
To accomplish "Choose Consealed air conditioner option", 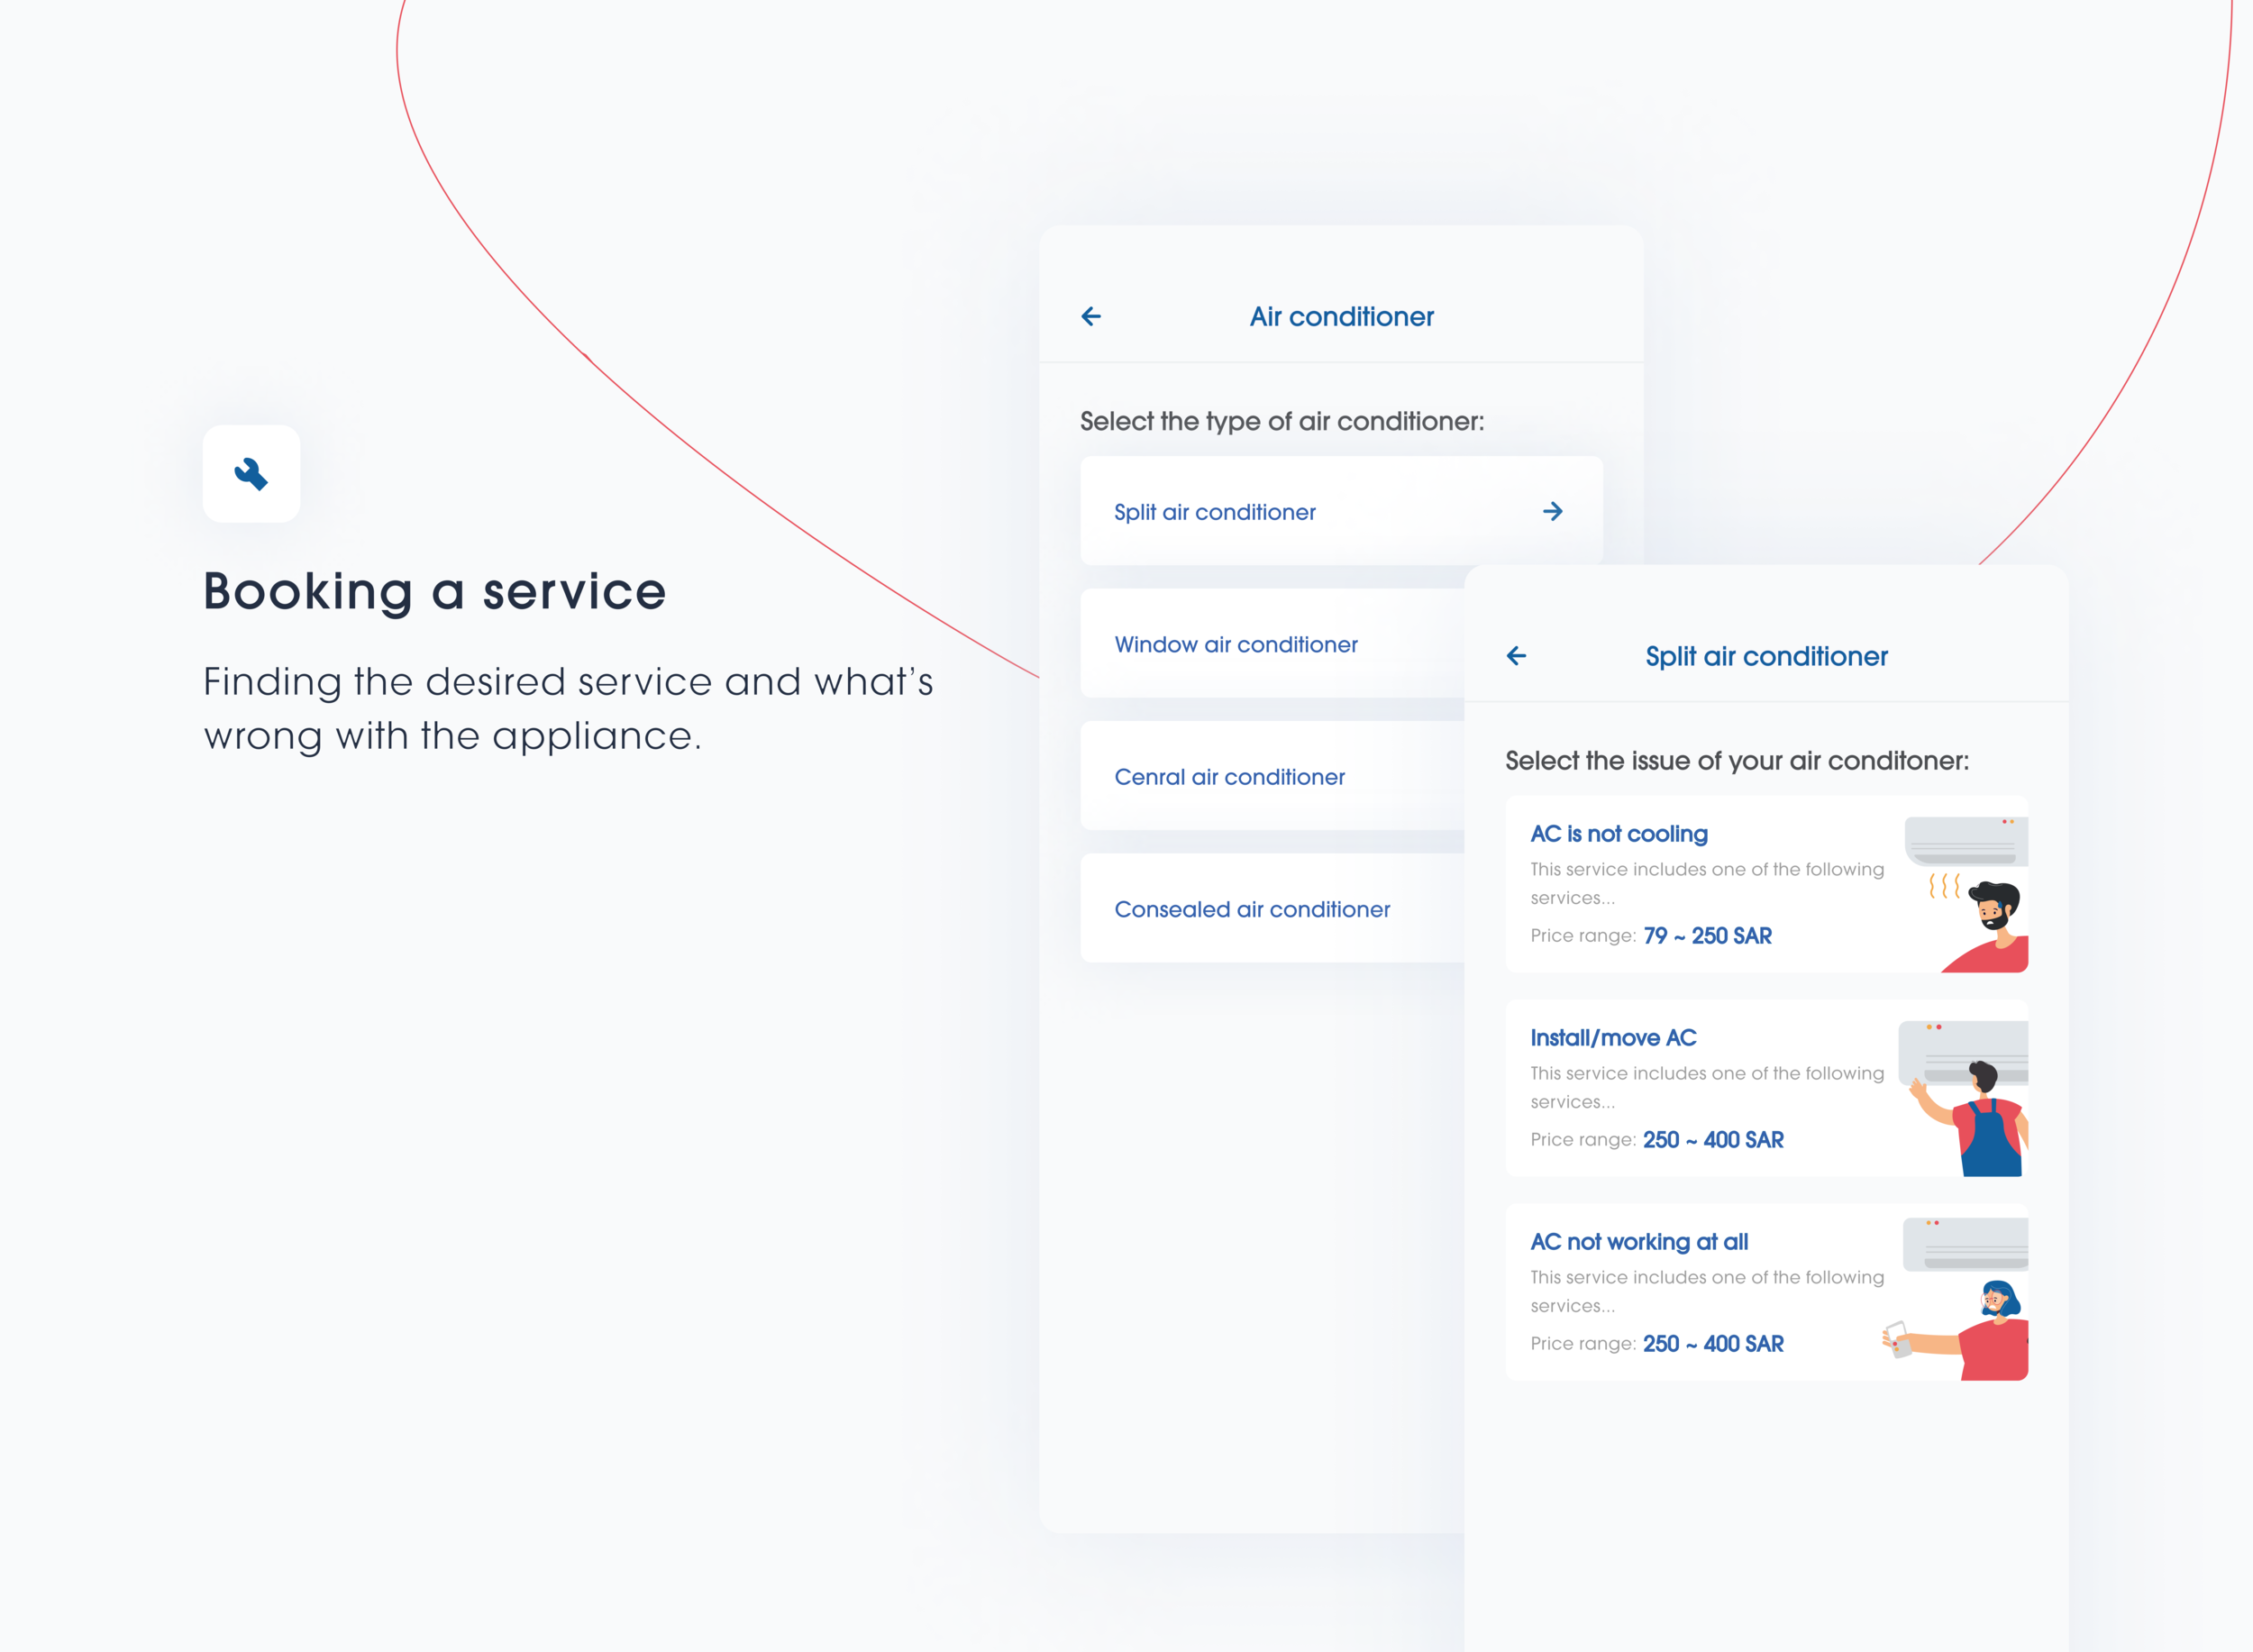I will point(1252,910).
